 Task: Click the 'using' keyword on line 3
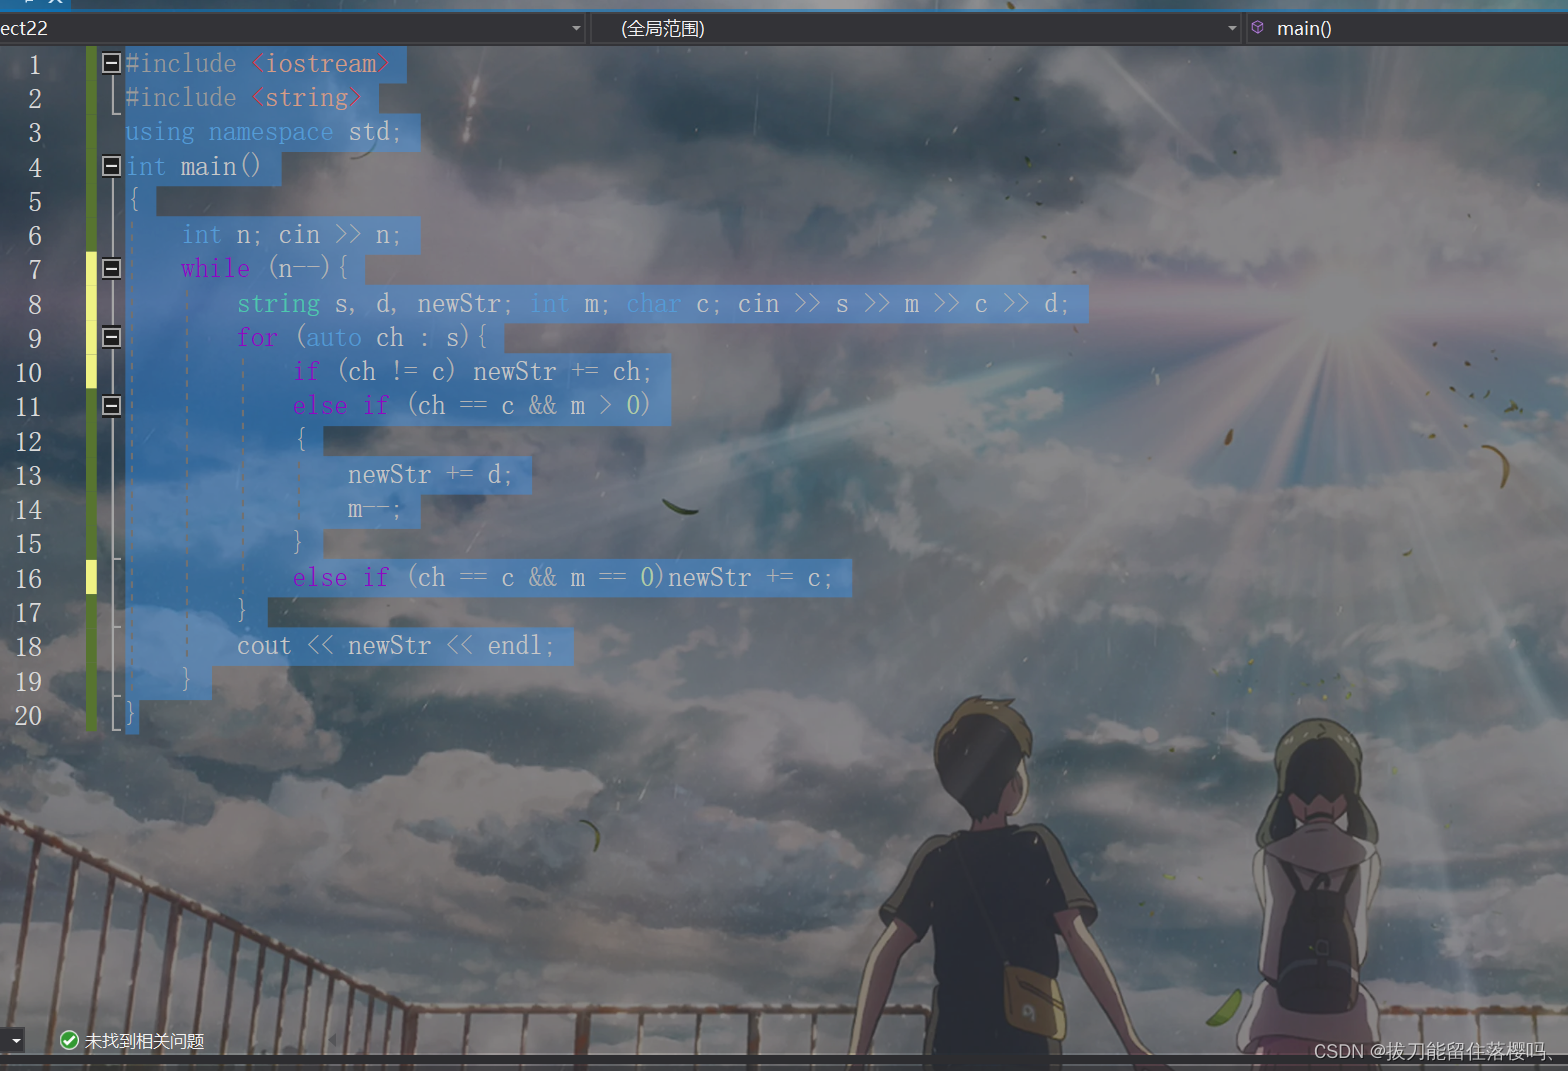(160, 132)
